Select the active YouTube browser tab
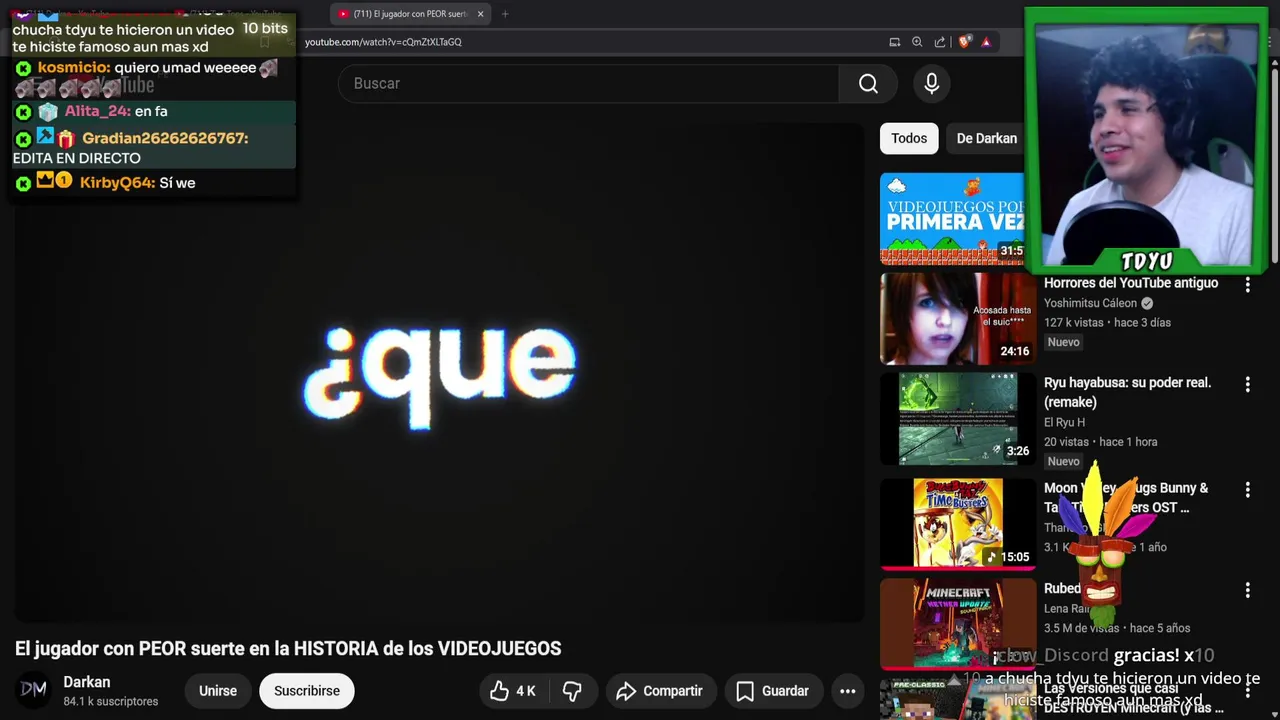 tap(410, 14)
